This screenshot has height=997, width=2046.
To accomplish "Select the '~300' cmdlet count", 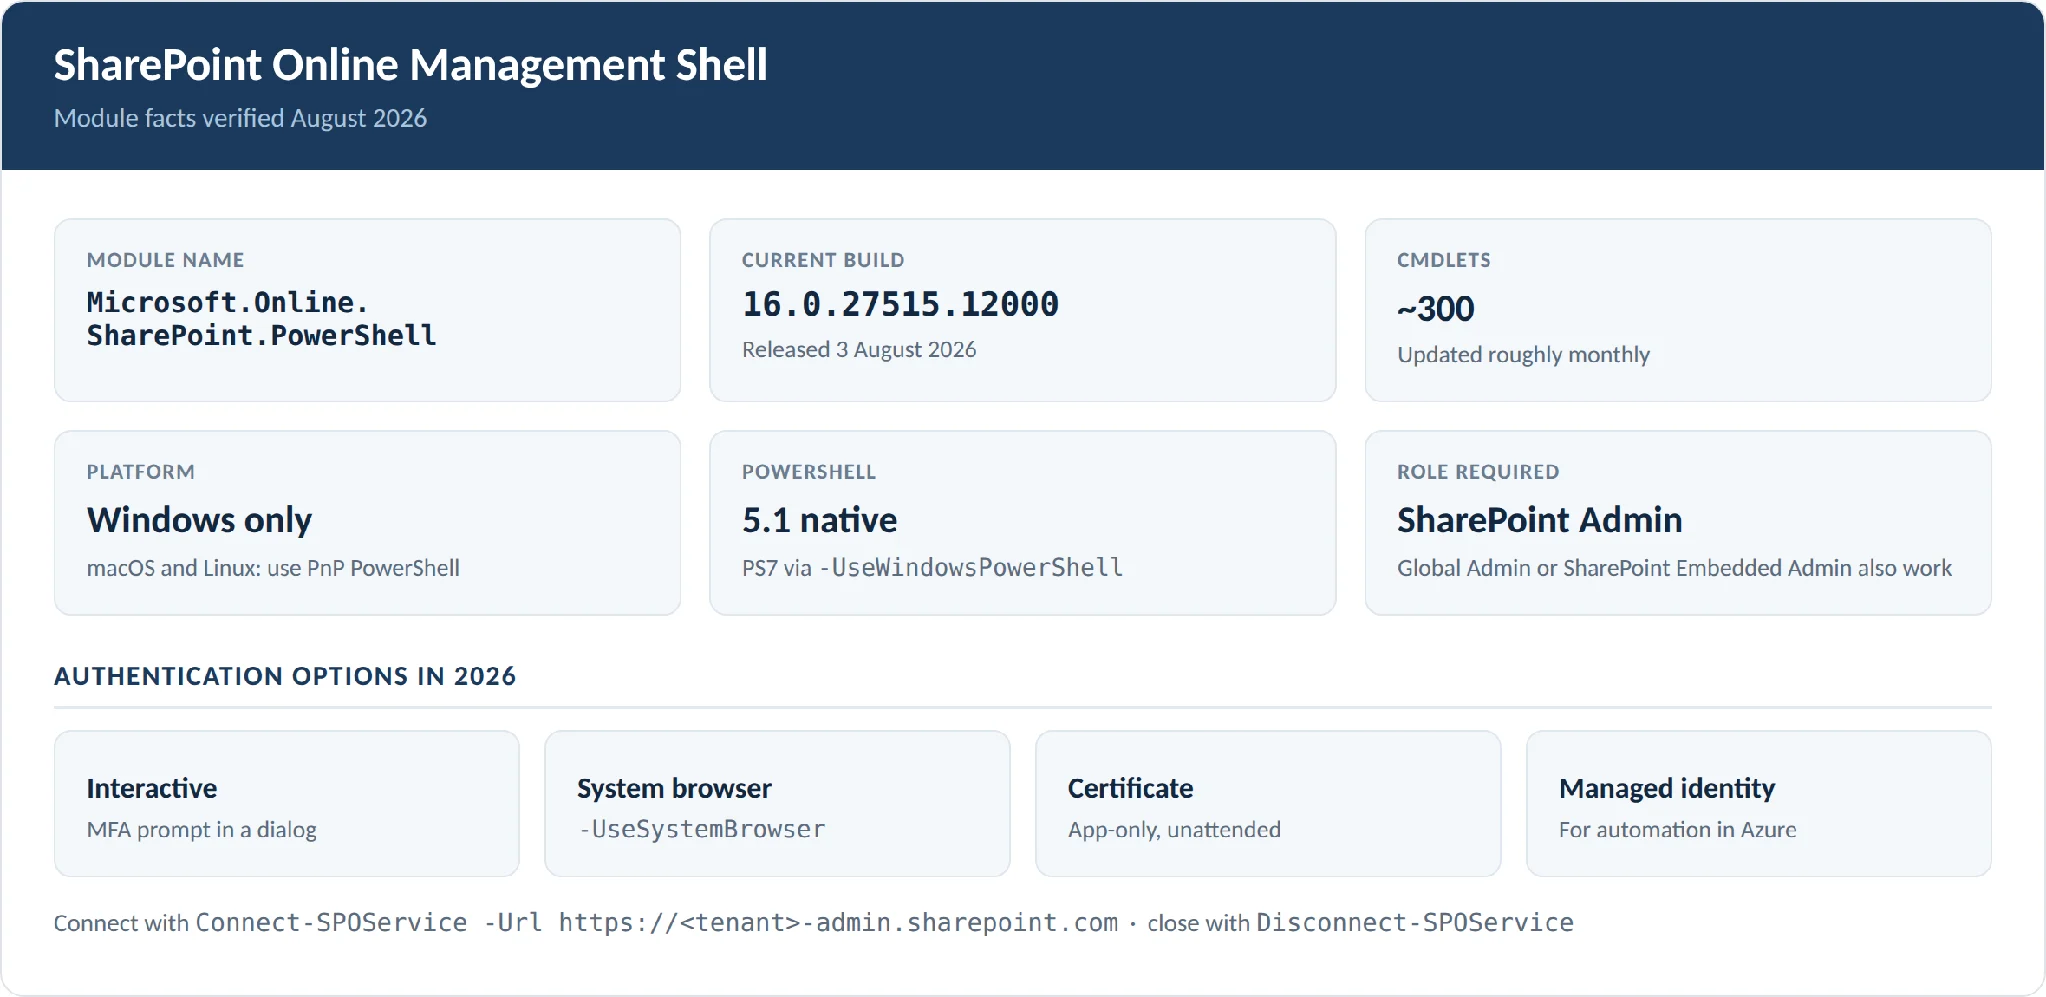I will coord(1435,309).
